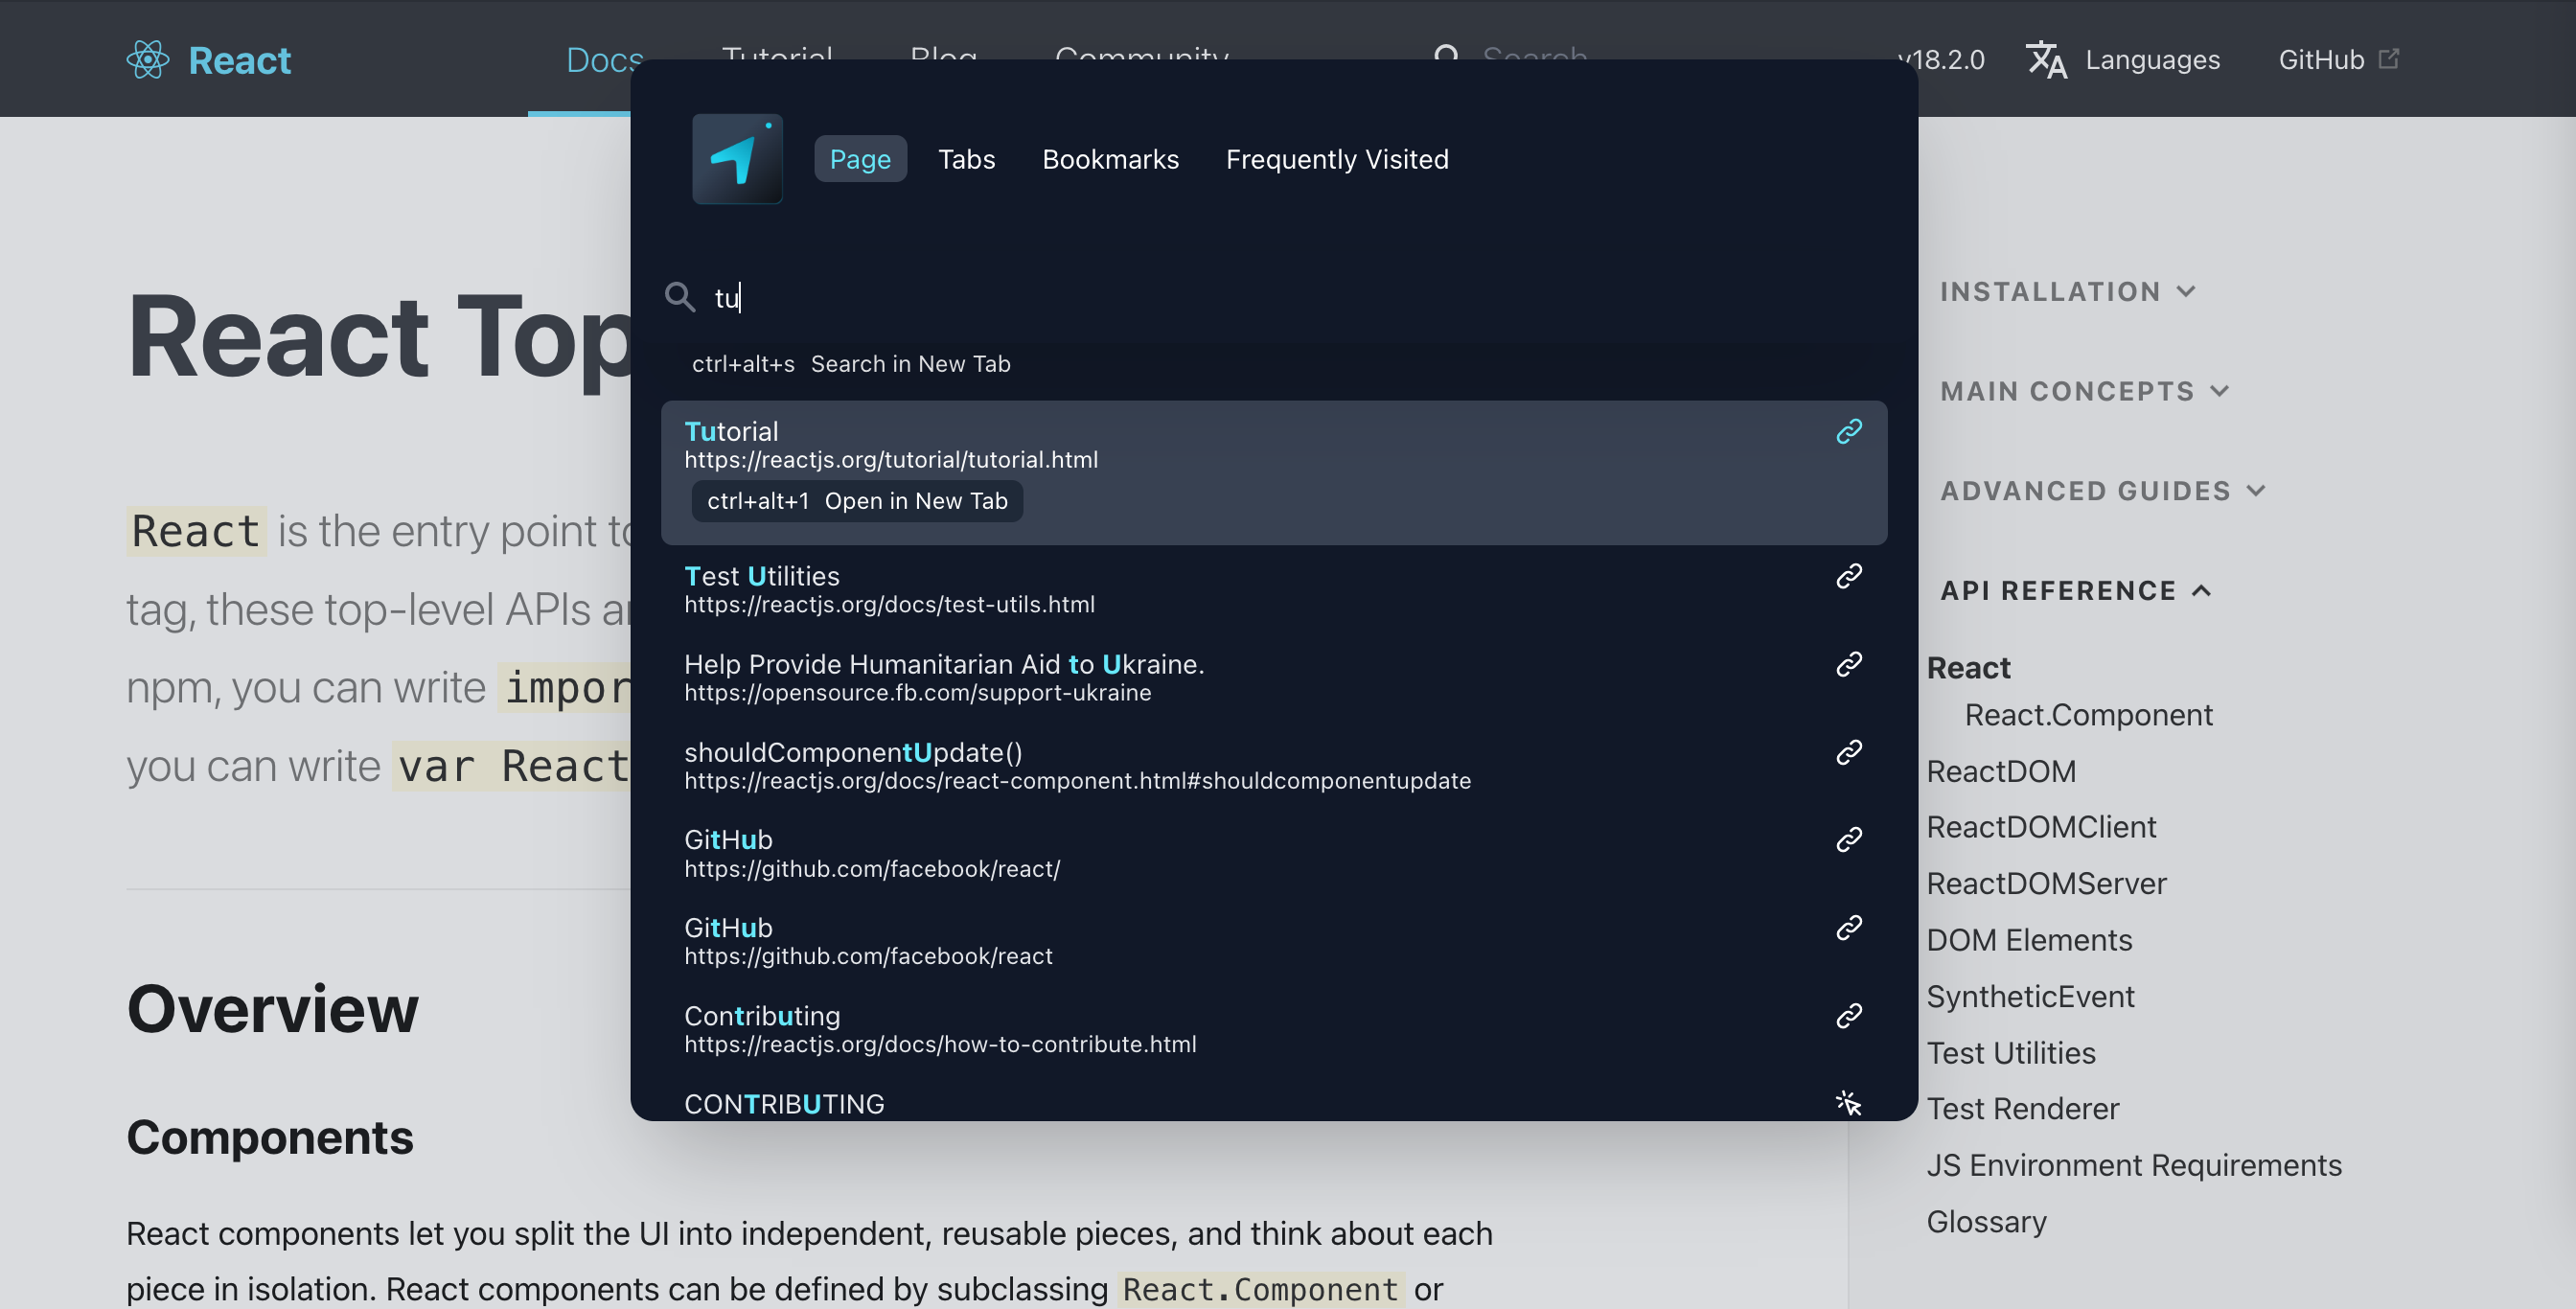Expand the Advanced Guides sidebar section

(2103, 491)
